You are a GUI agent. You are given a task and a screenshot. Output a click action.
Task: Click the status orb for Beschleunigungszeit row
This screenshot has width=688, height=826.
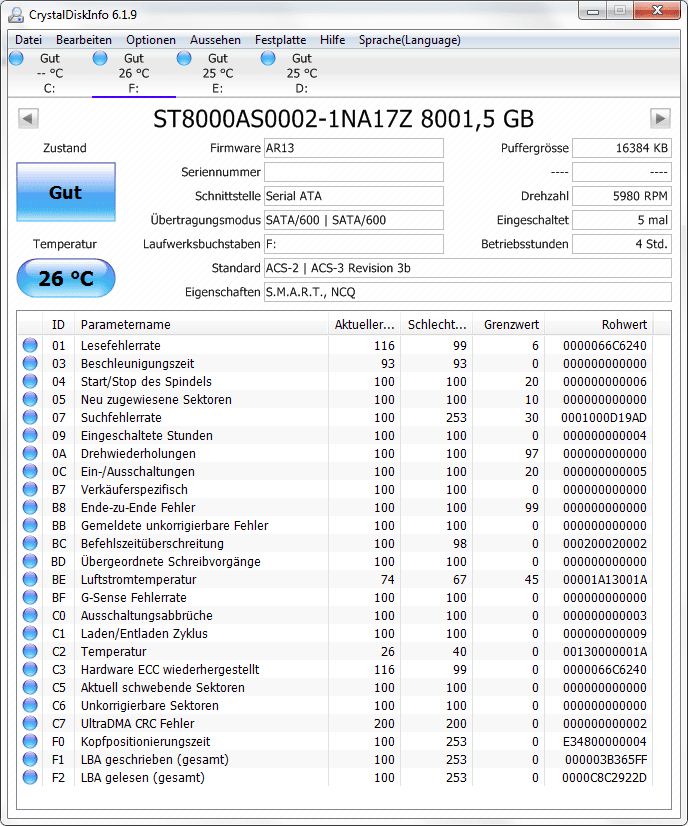30,363
